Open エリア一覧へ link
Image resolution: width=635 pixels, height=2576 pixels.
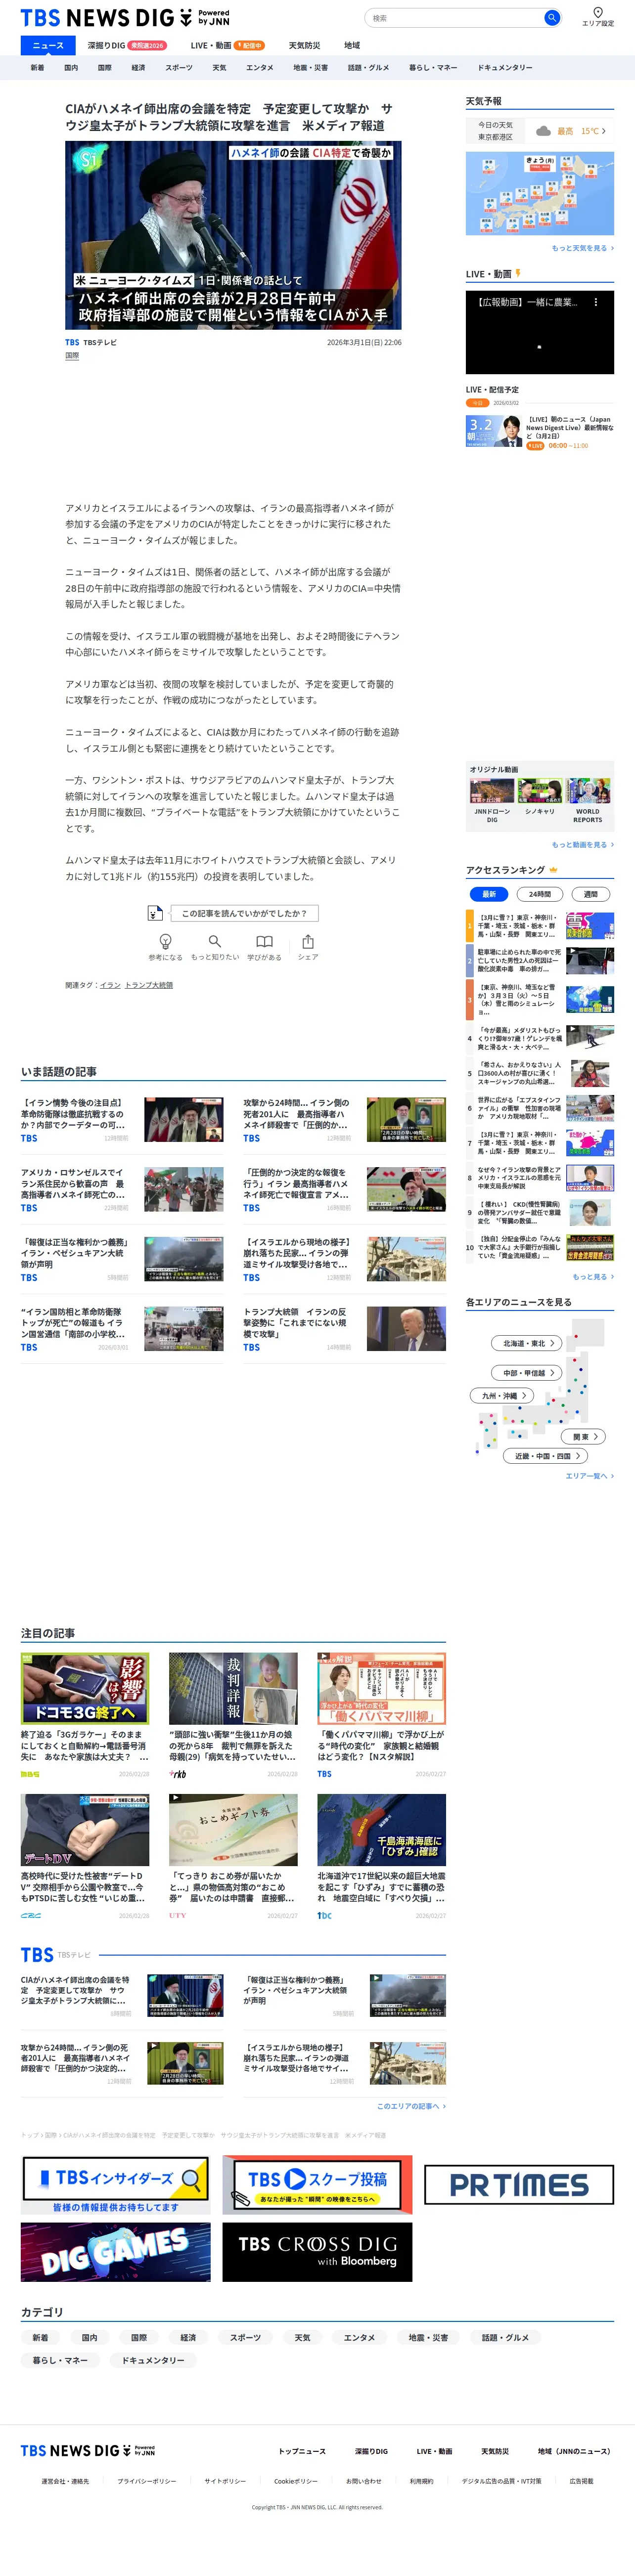pos(590,1475)
